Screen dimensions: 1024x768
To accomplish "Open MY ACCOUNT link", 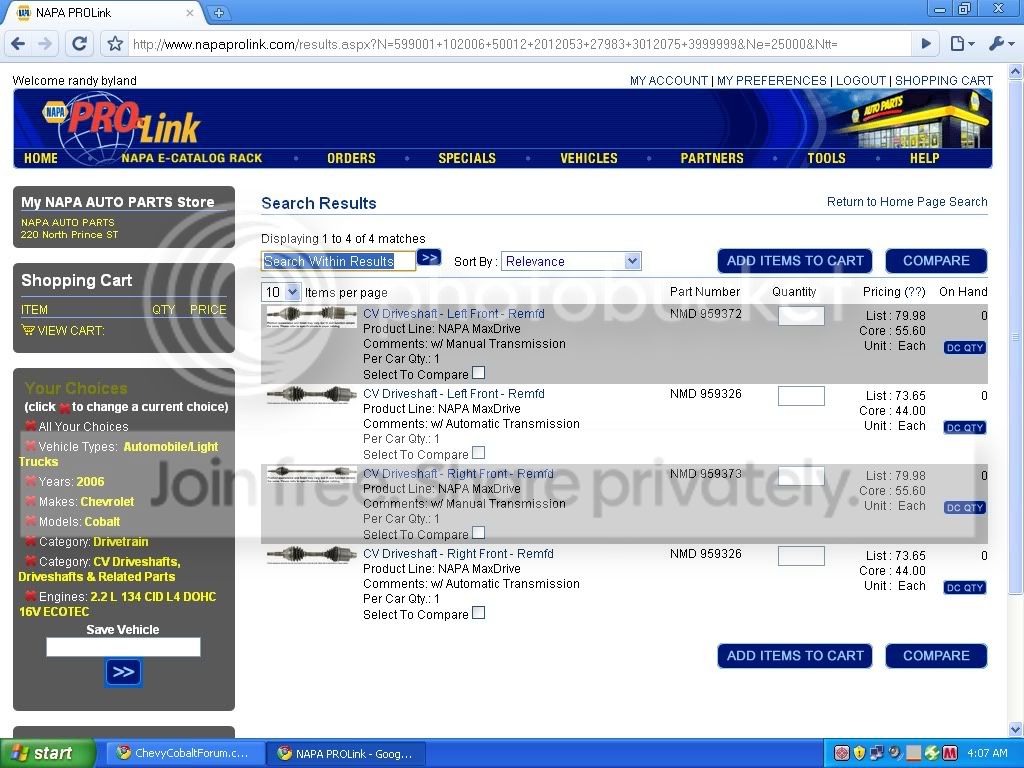I will [669, 80].
